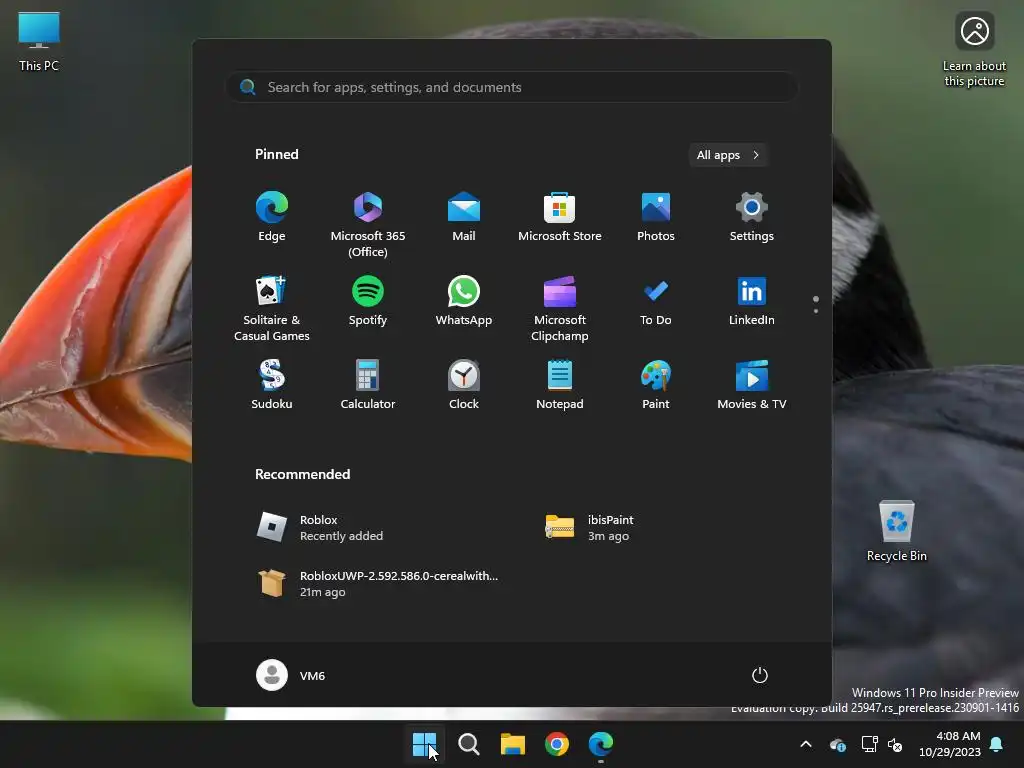The image size is (1024, 768).
Task: Open Calculator
Action: 368,385
